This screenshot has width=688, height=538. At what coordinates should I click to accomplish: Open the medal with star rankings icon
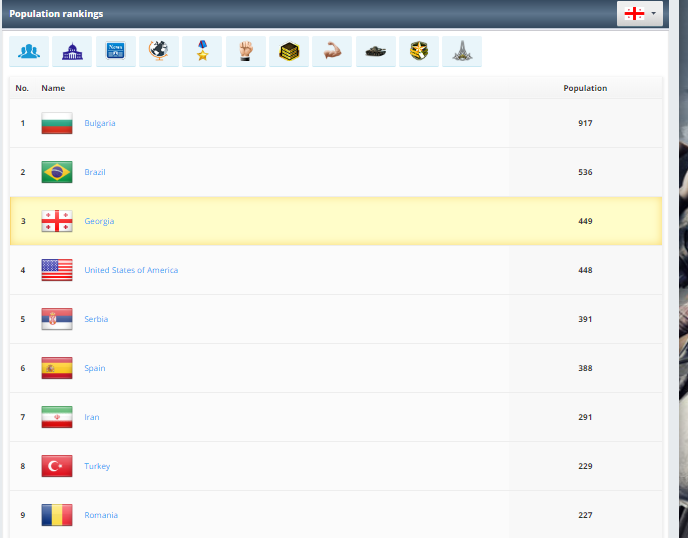coord(202,51)
